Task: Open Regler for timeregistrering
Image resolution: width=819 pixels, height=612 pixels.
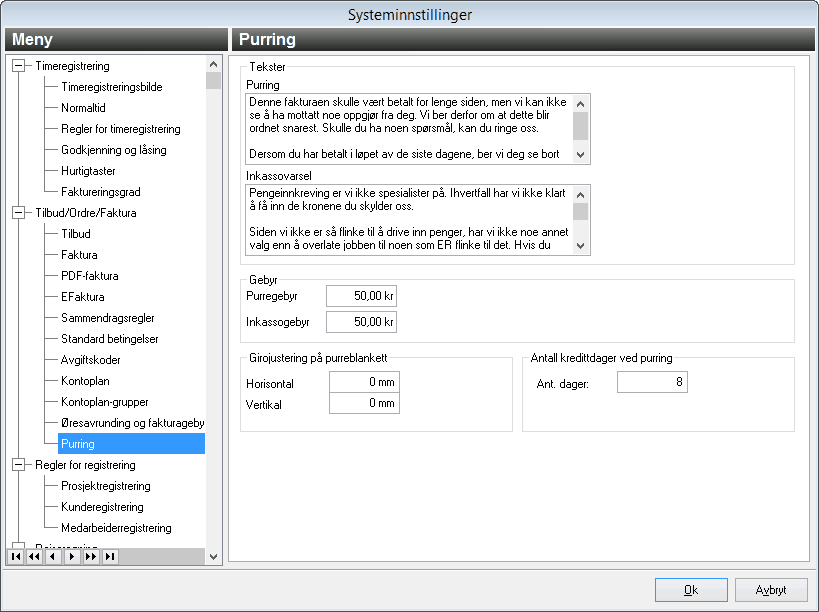Action: click(x=121, y=129)
